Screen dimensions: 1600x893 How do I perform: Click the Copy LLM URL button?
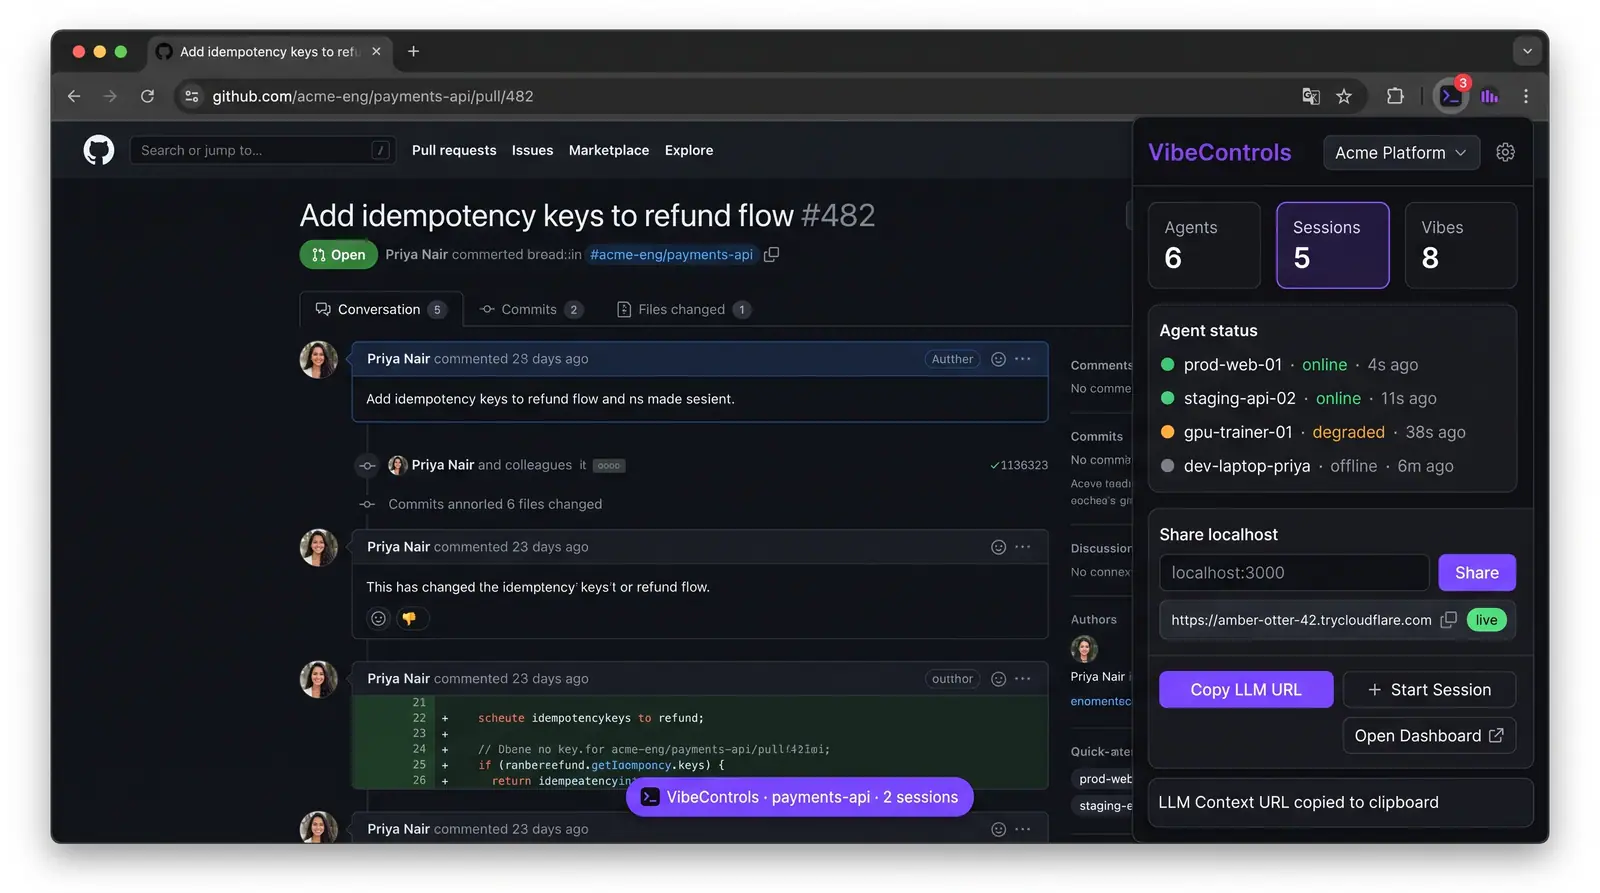coord(1246,690)
